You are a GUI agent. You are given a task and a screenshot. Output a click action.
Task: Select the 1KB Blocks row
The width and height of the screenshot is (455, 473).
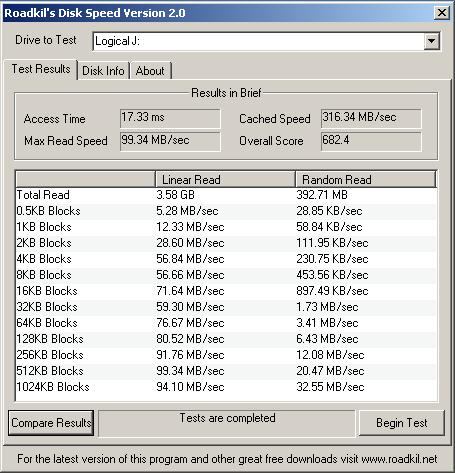point(226,227)
